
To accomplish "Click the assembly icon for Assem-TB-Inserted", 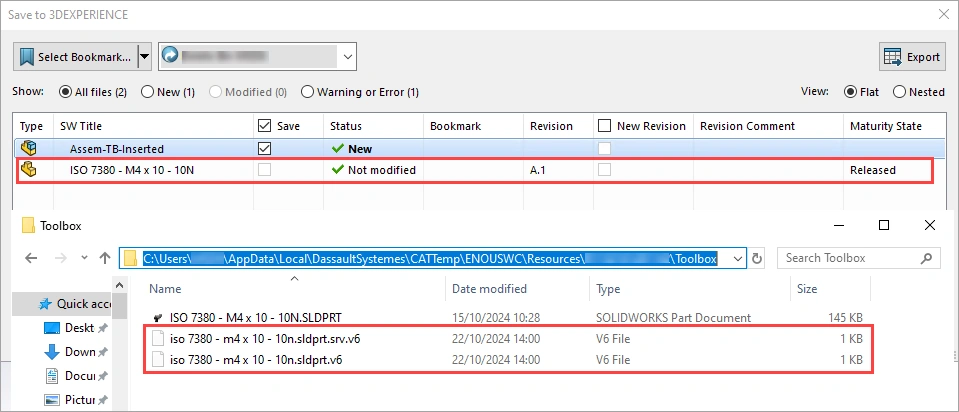I will pyautogui.click(x=29, y=148).
